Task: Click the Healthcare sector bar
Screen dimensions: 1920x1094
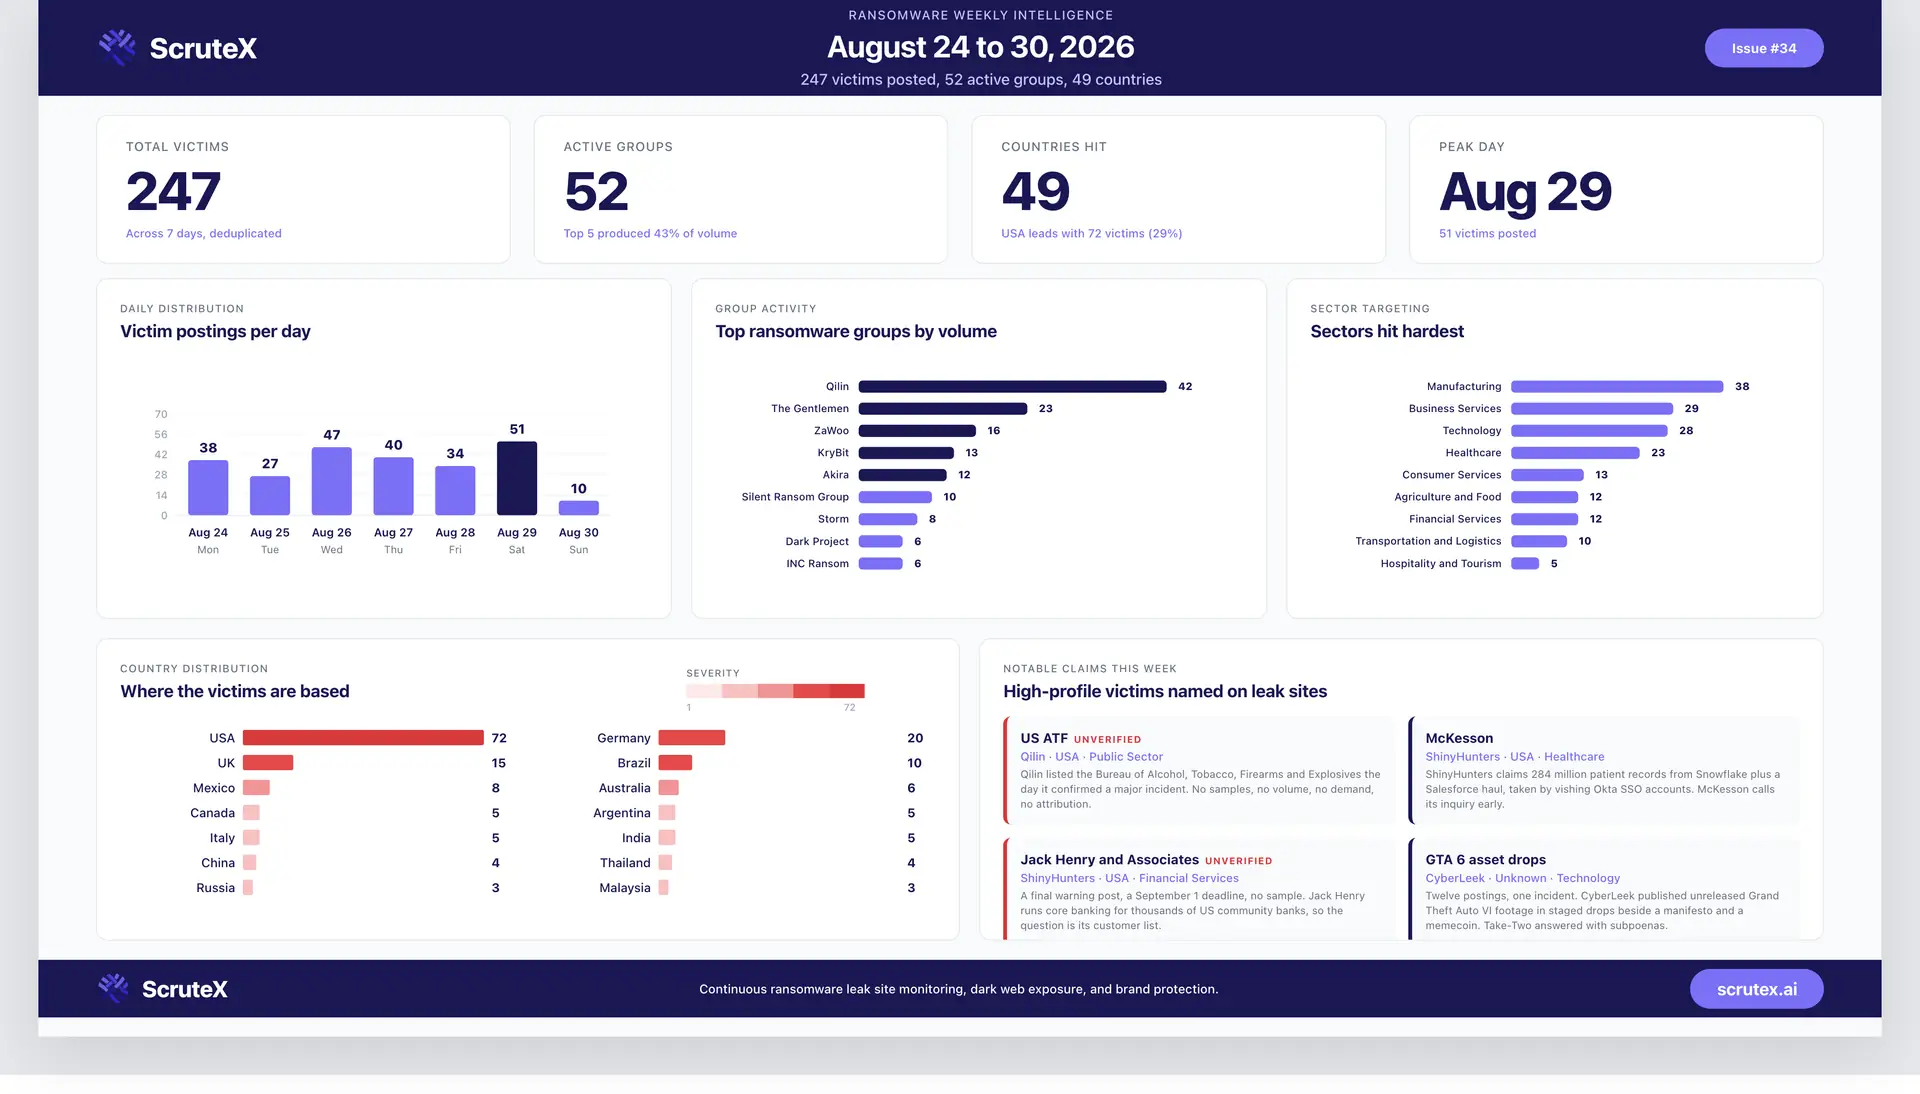Action: tap(1575, 453)
